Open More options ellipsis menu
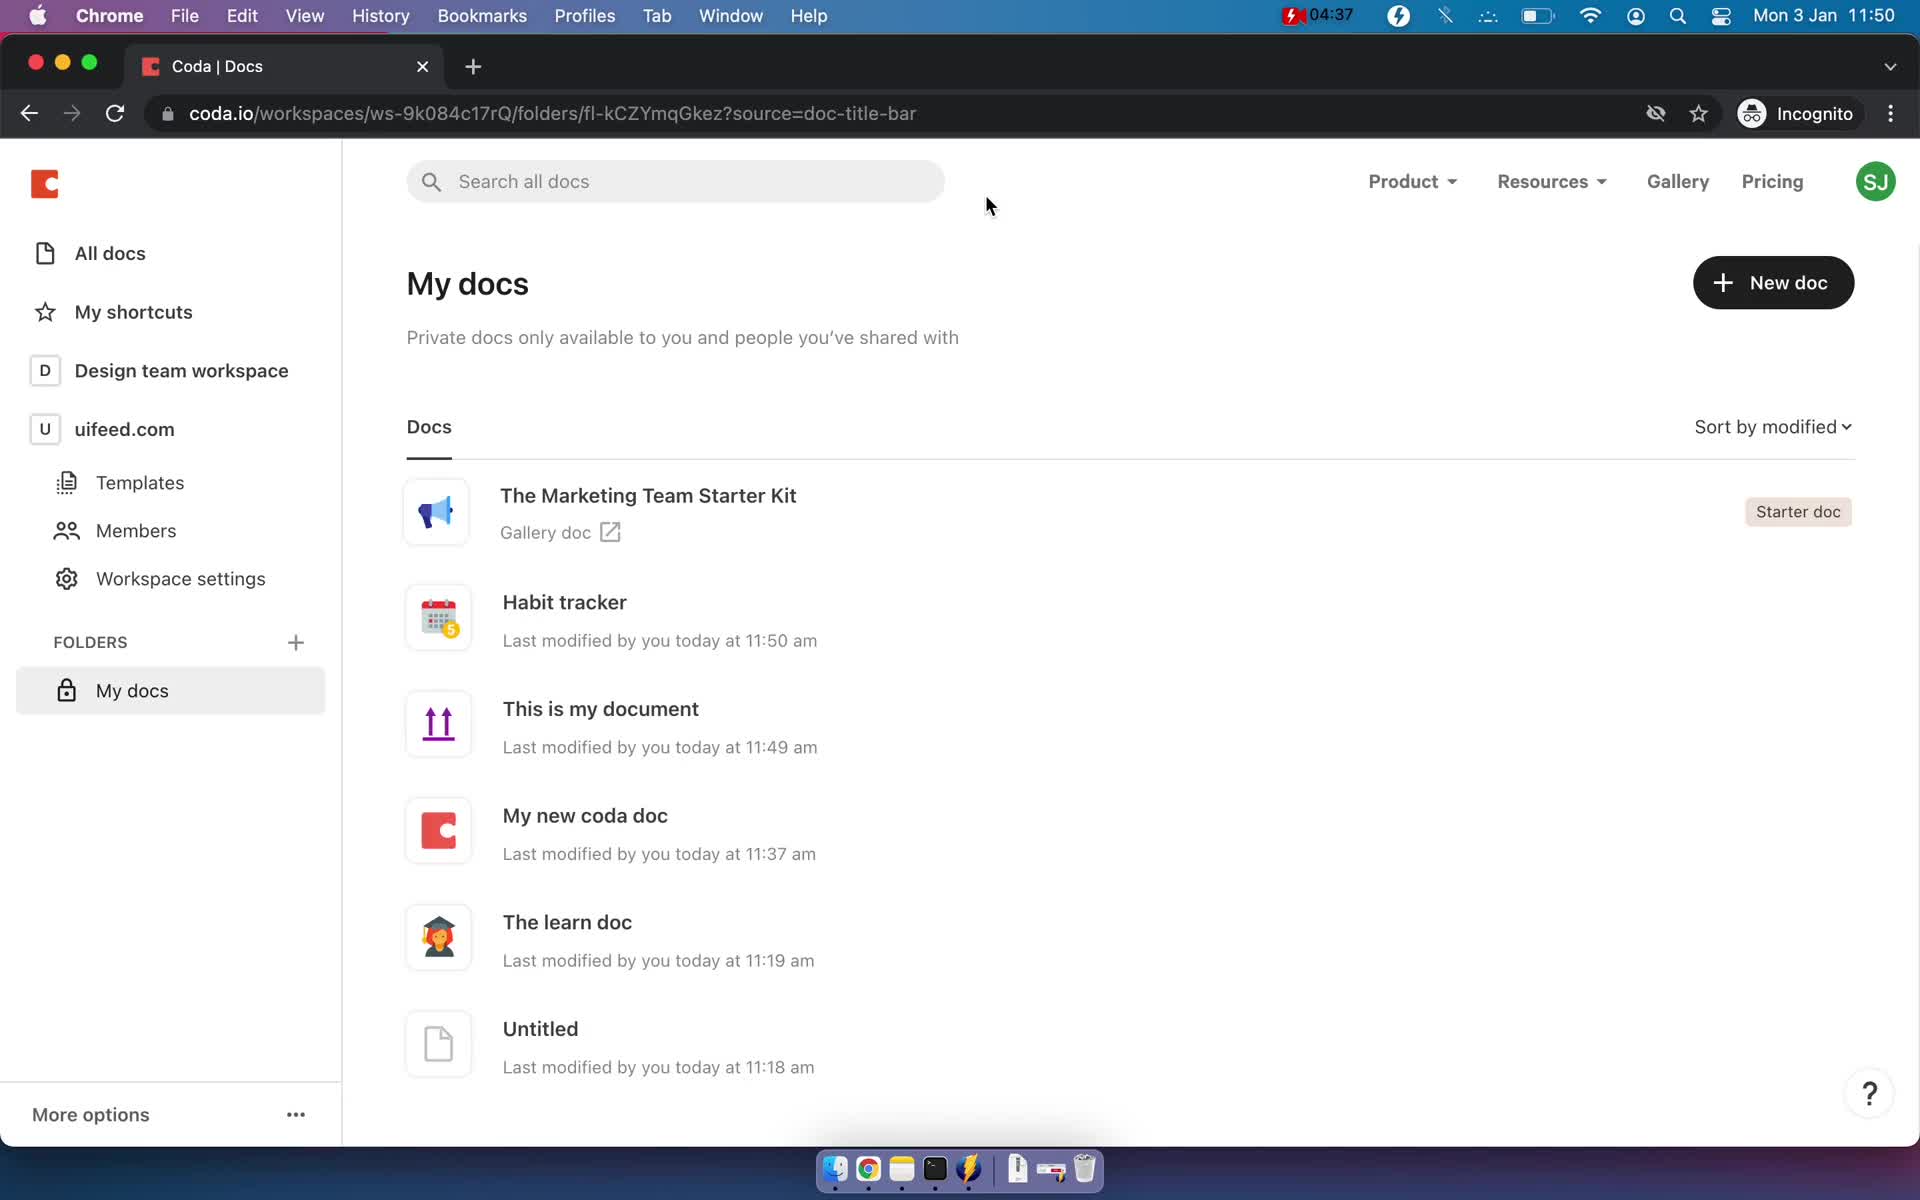This screenshot has height=1200, width=1920. point(296,1115)
